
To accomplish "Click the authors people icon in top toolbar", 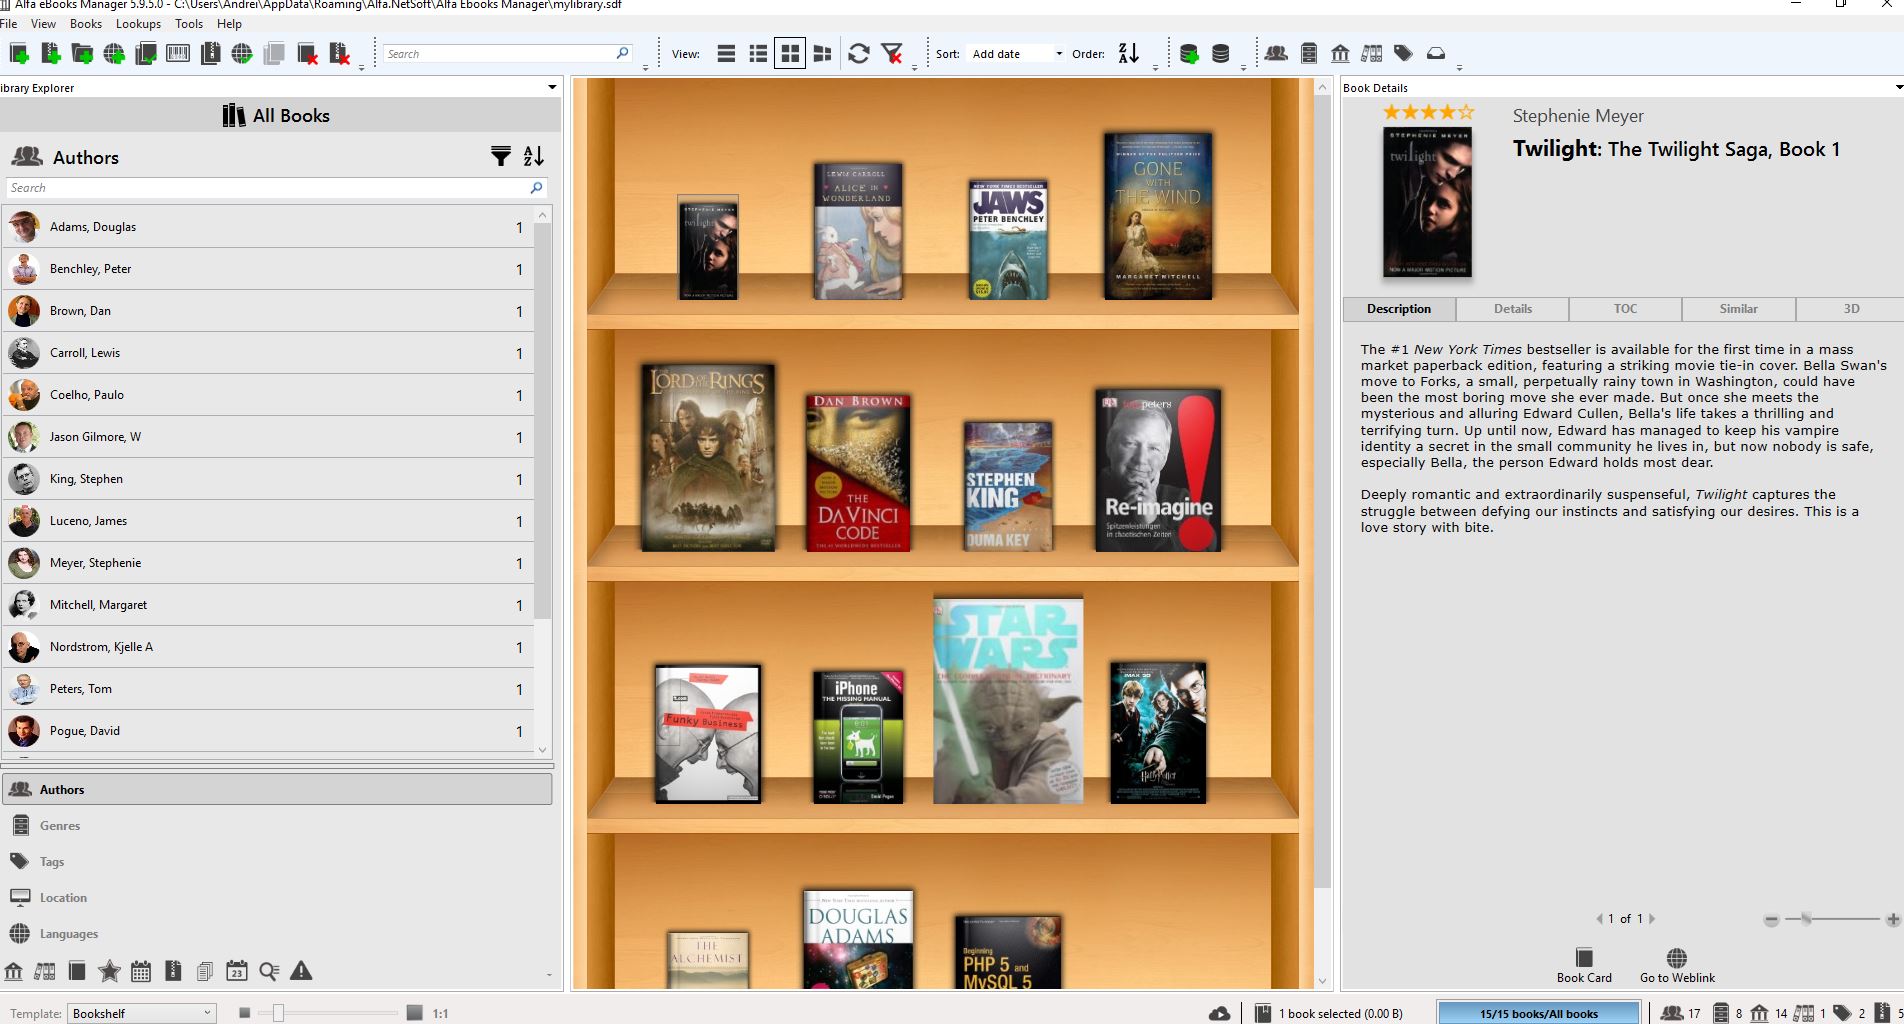I will click(x=1276, y=54).
